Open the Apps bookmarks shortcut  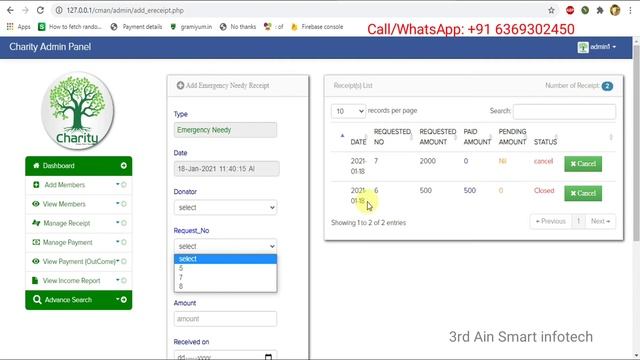[x=18, y=27]
